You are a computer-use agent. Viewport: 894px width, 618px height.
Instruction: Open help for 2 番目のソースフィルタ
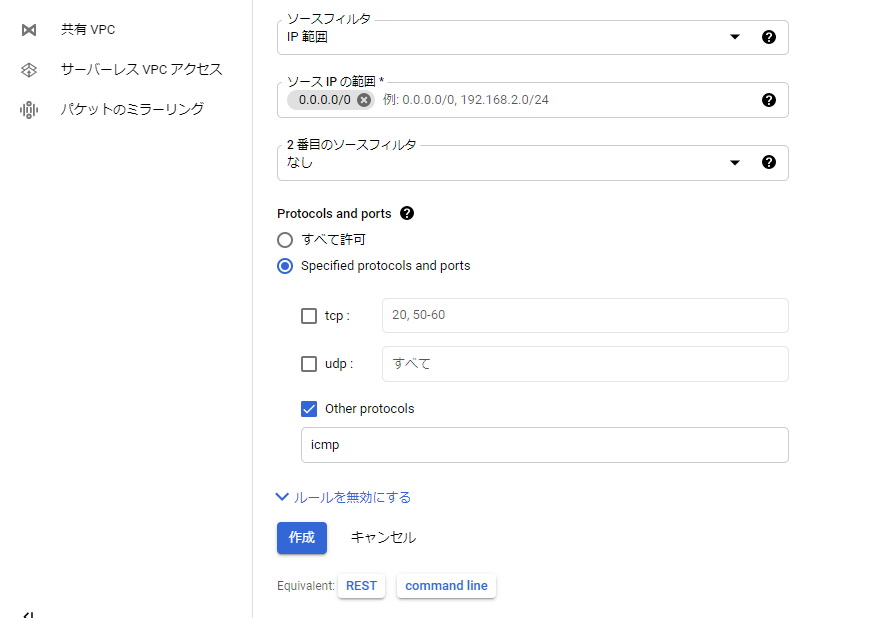769,162
